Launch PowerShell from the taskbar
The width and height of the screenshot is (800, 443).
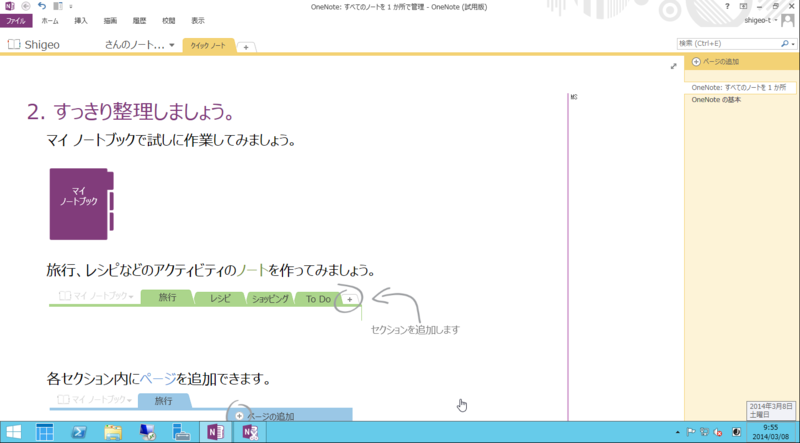point(79,432)
